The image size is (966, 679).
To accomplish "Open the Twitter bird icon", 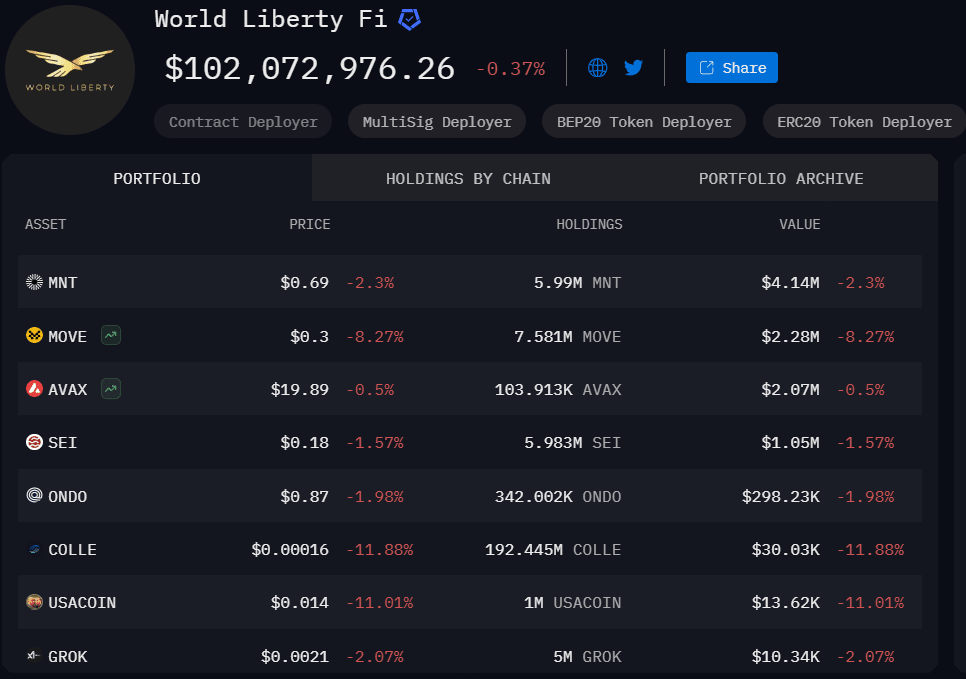I will pos(633,67).
